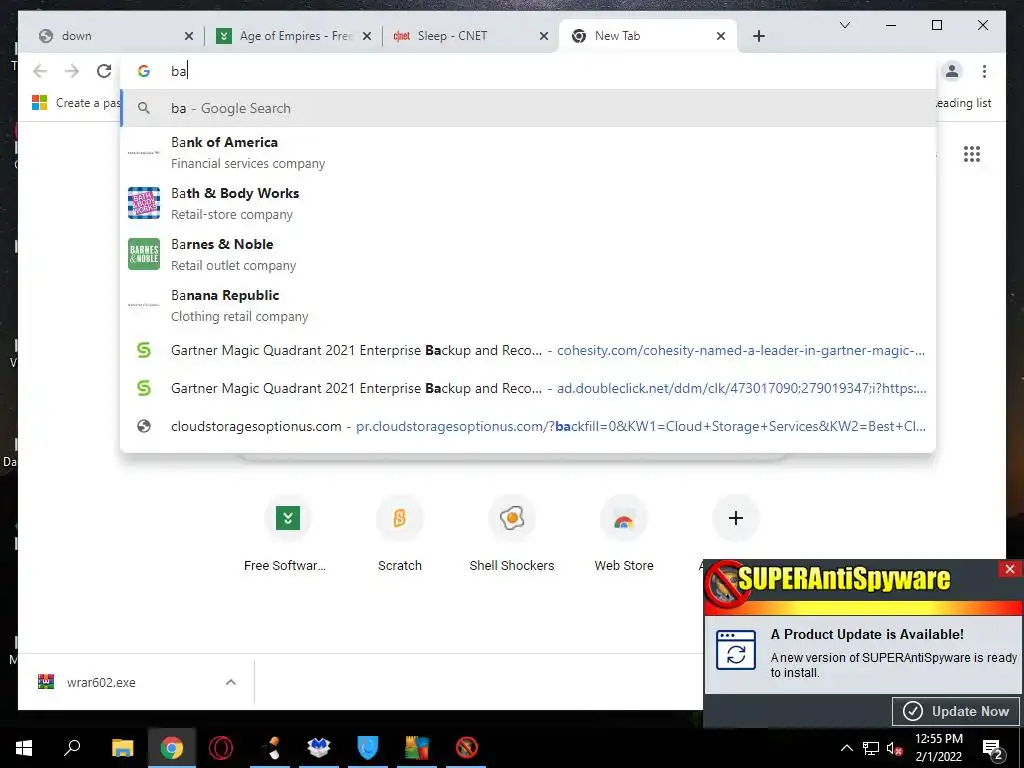The image size is (1024, 768).
Task: Close the Age of Empires tab
Action: (x=367, y=36)
